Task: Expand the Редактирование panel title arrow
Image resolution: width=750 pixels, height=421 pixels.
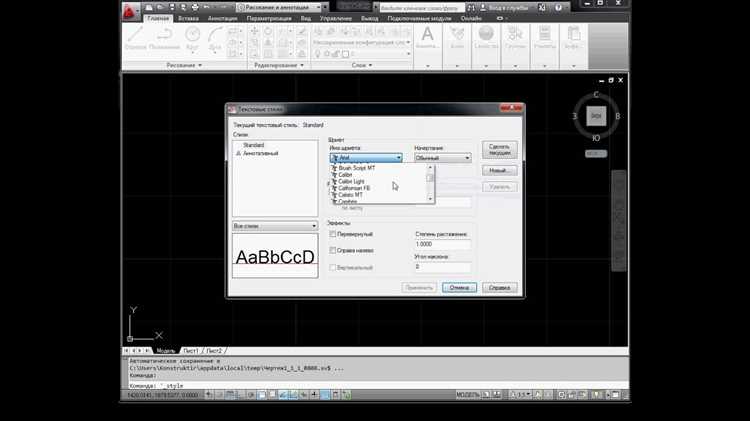Action: click(x=302, y=65)
